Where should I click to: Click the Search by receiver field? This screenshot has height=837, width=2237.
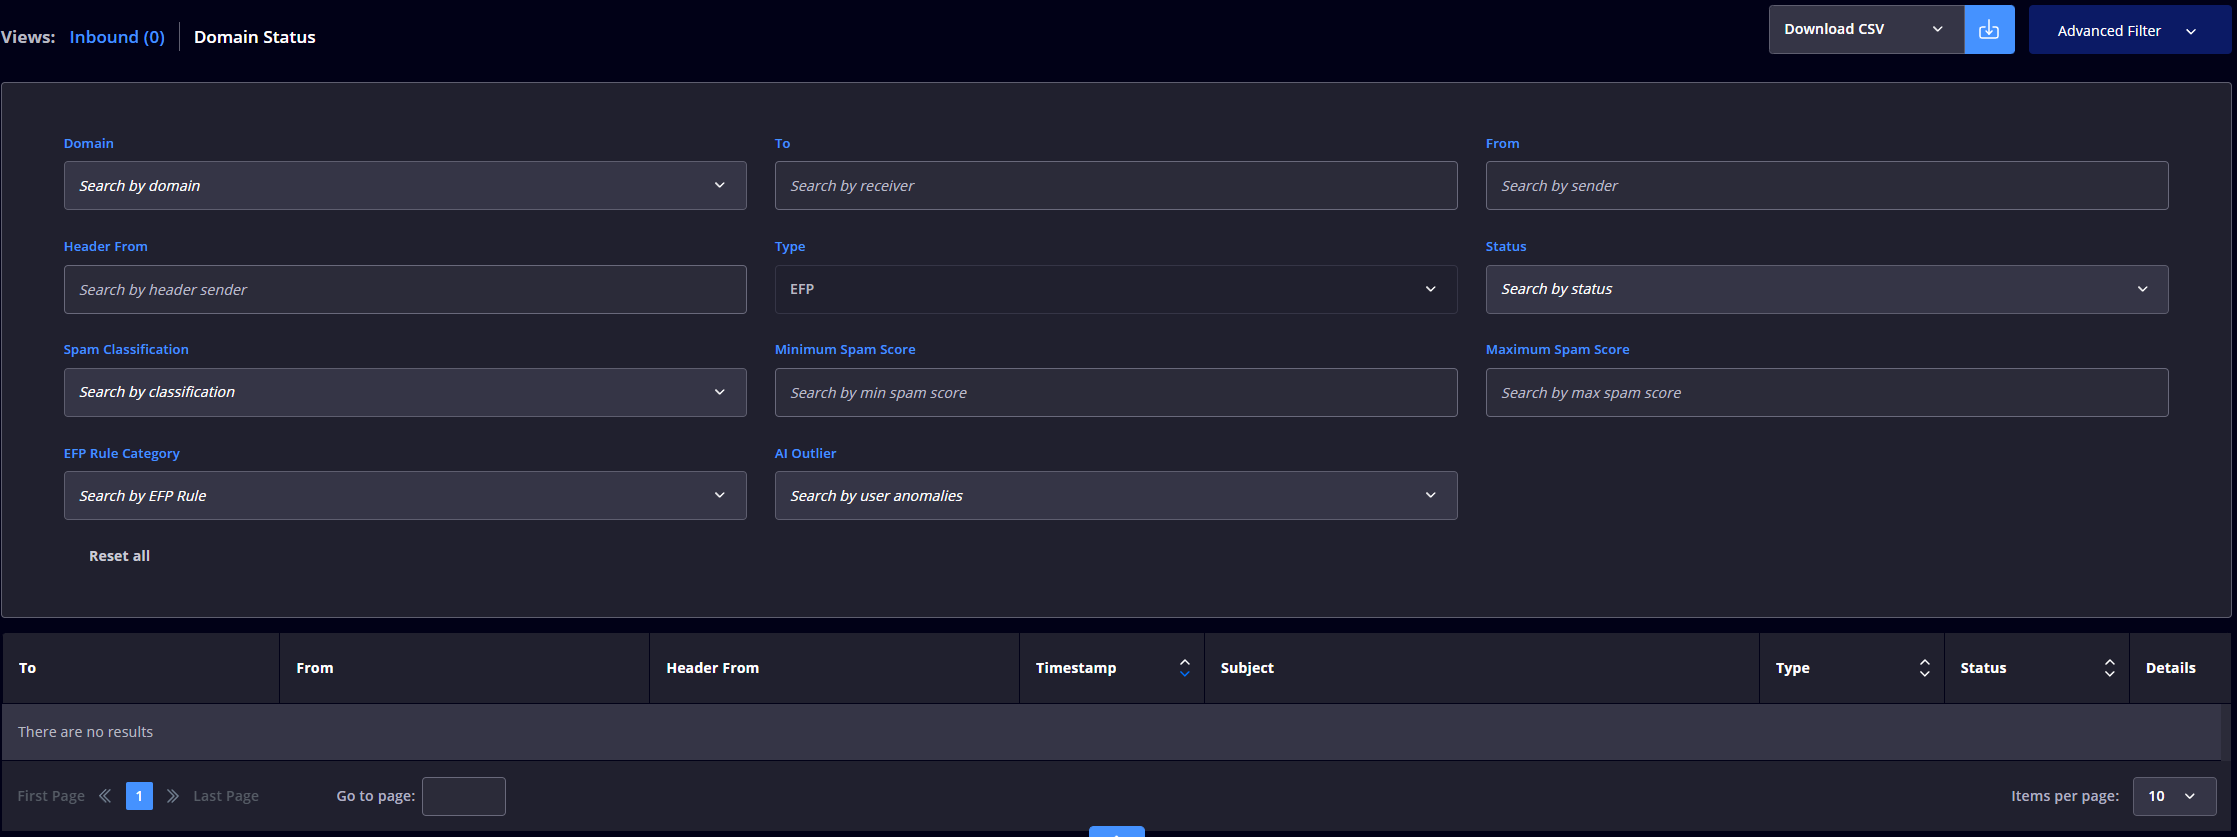click(1116, 186)
